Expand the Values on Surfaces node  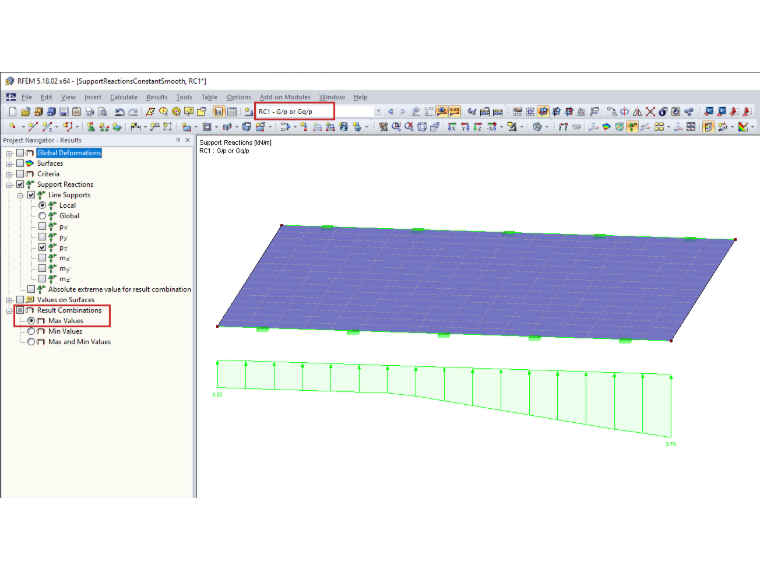(x=9, y=300)
